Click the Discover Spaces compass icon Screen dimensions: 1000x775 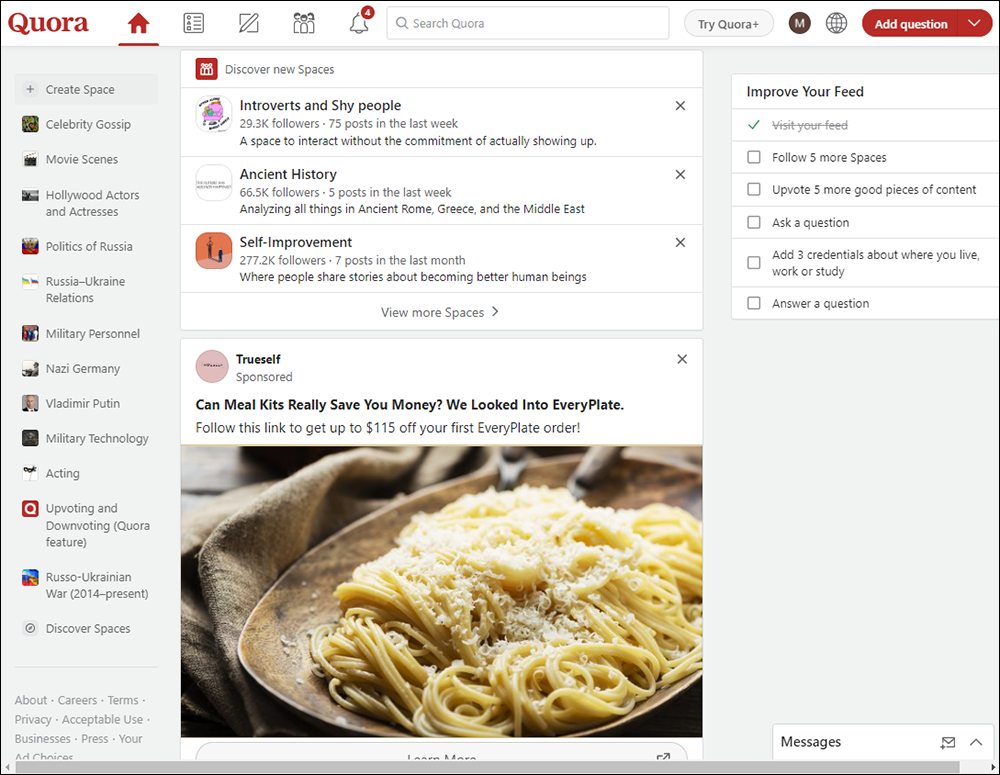[30, 628]
